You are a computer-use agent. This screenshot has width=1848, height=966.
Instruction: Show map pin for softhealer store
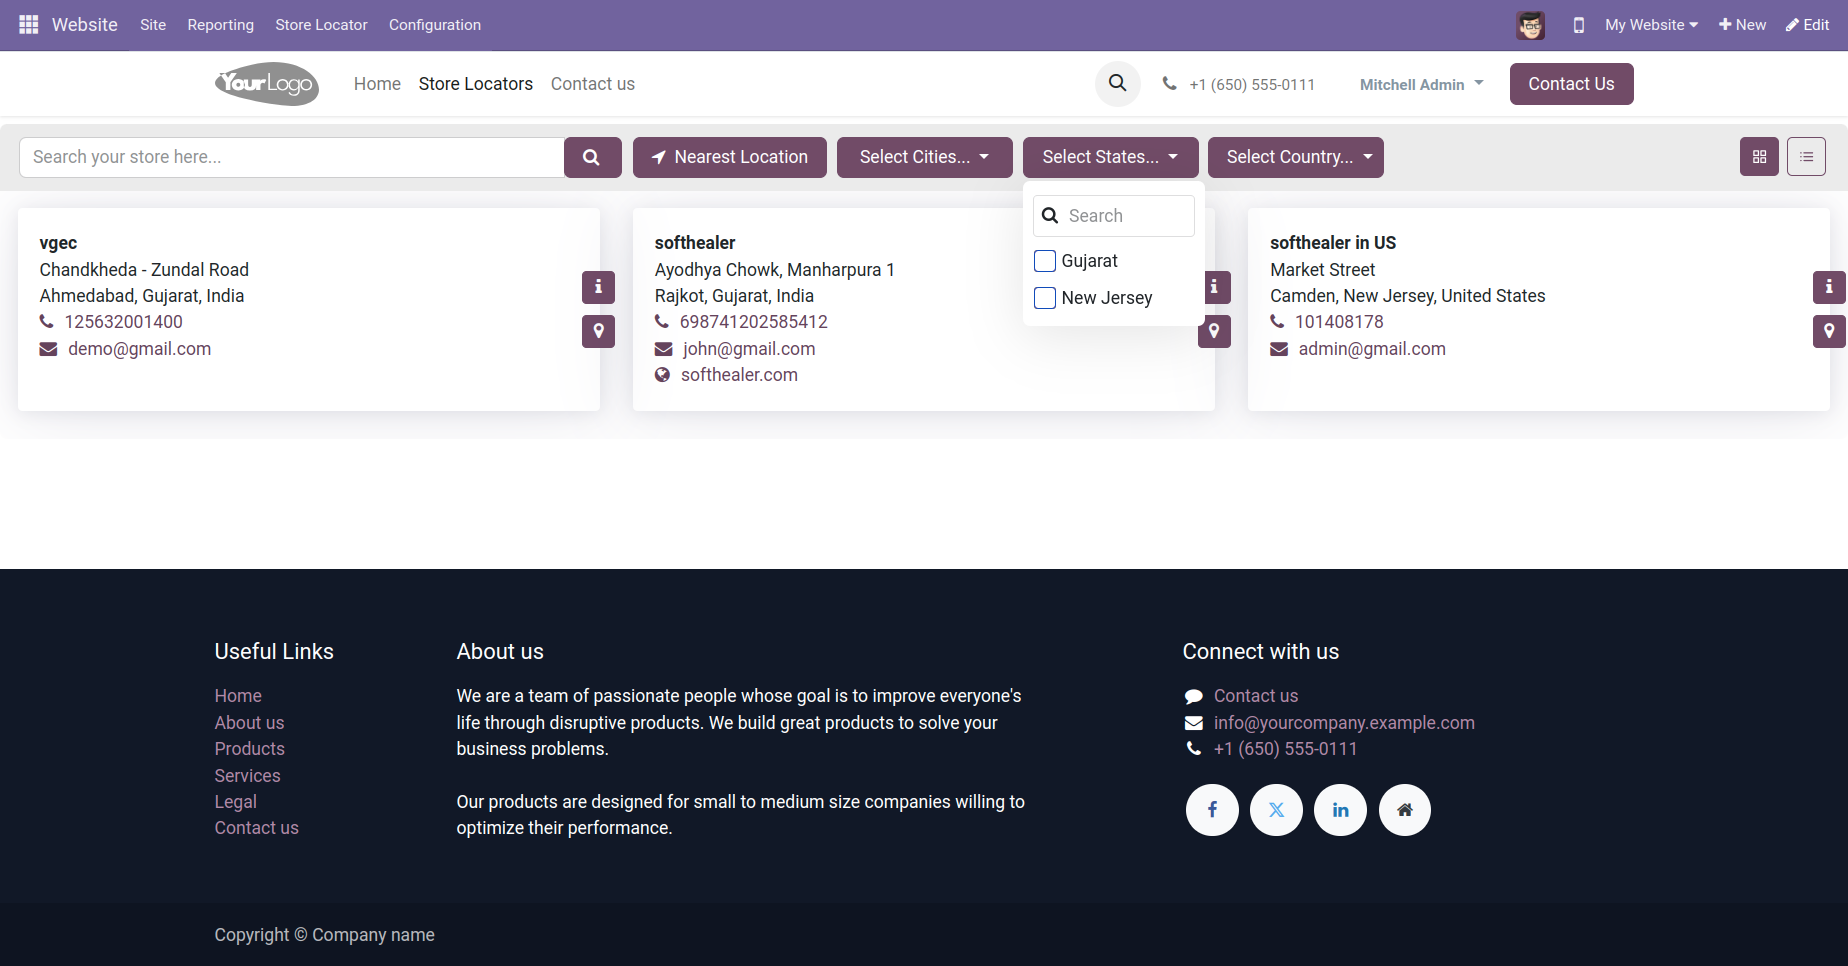click(1214, 331)
